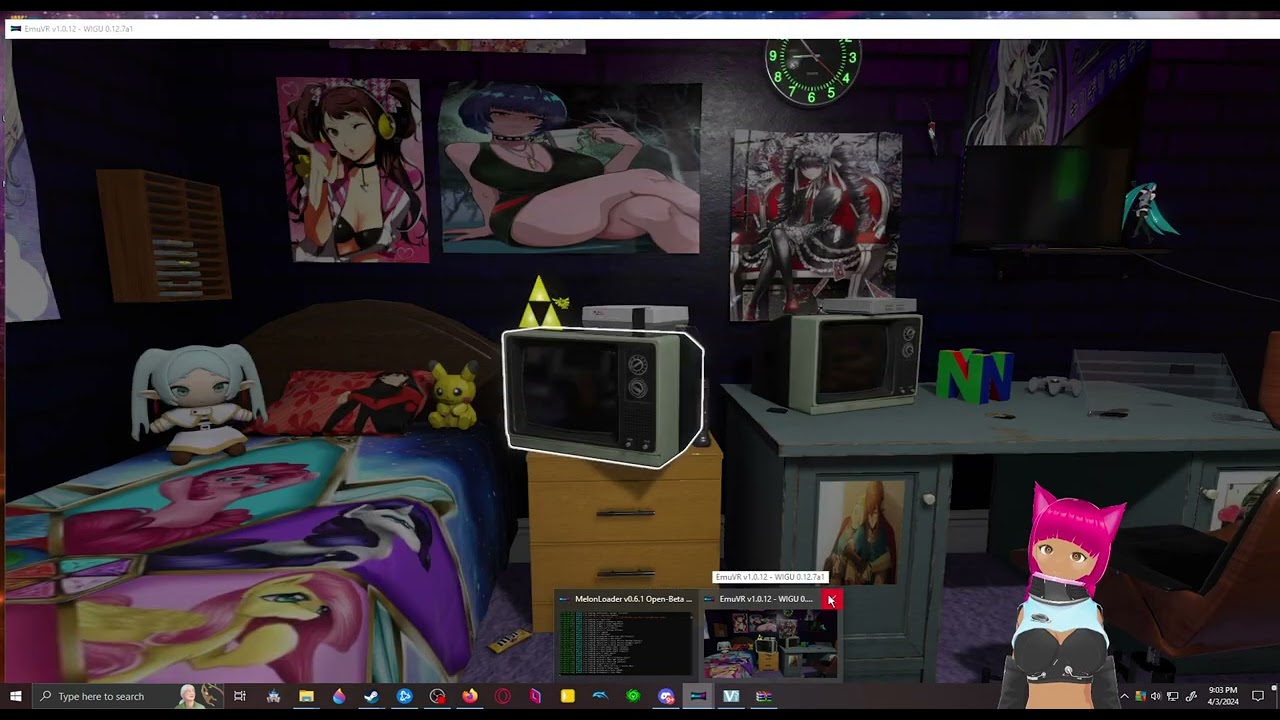
Task: Open File Explorer from the taskbar
Action: point(306,696)
